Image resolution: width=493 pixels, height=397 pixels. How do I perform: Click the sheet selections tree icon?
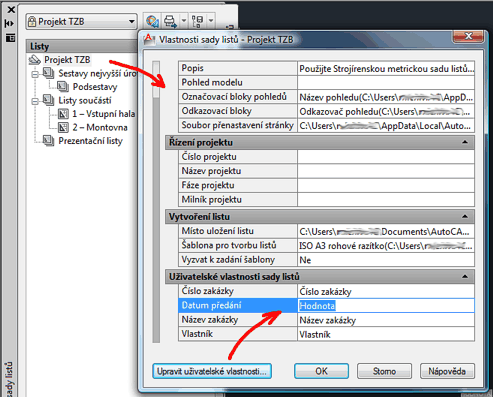tap(197, 21)
